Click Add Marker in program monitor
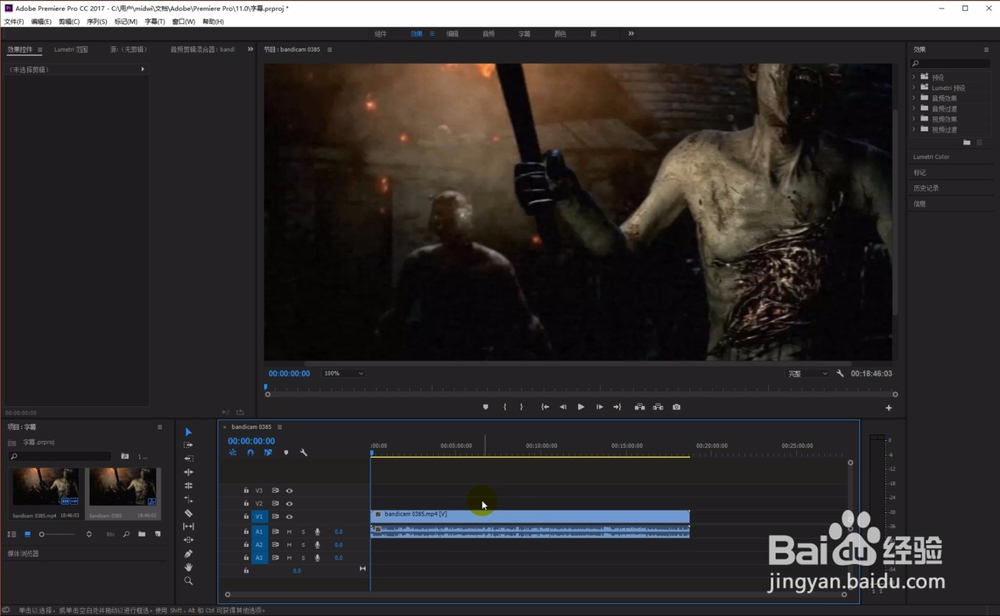 tap(485, 407)
